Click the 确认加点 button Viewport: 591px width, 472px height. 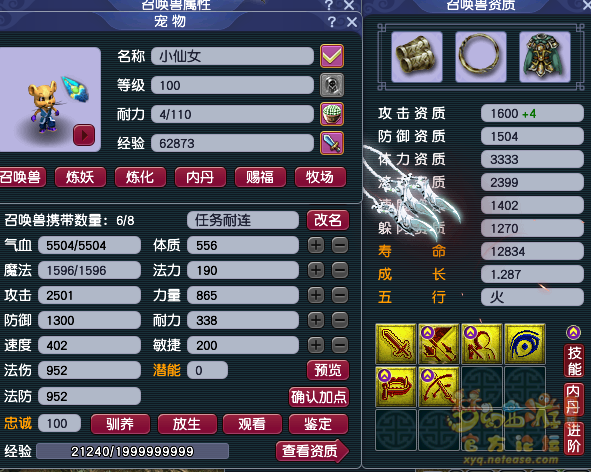point(319,397)
